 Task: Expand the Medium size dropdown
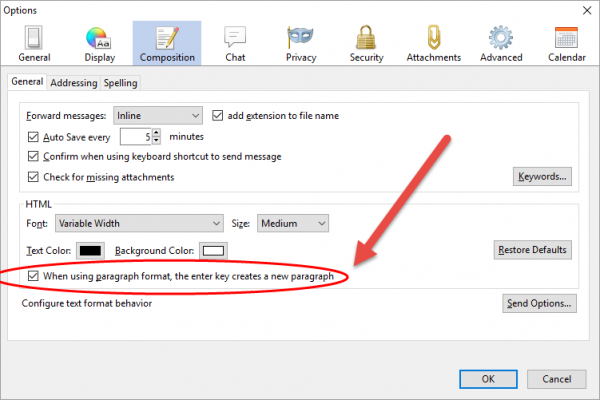pyautogui.click(x=293, y=223)
